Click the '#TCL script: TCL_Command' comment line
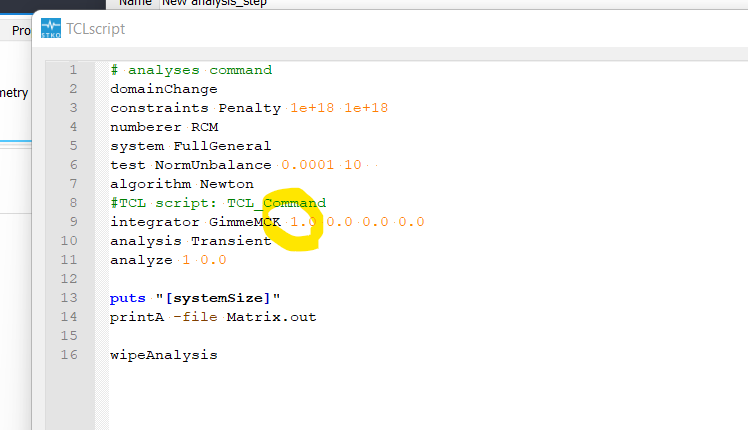Screen dimensions: 748x430 [218, 203]
